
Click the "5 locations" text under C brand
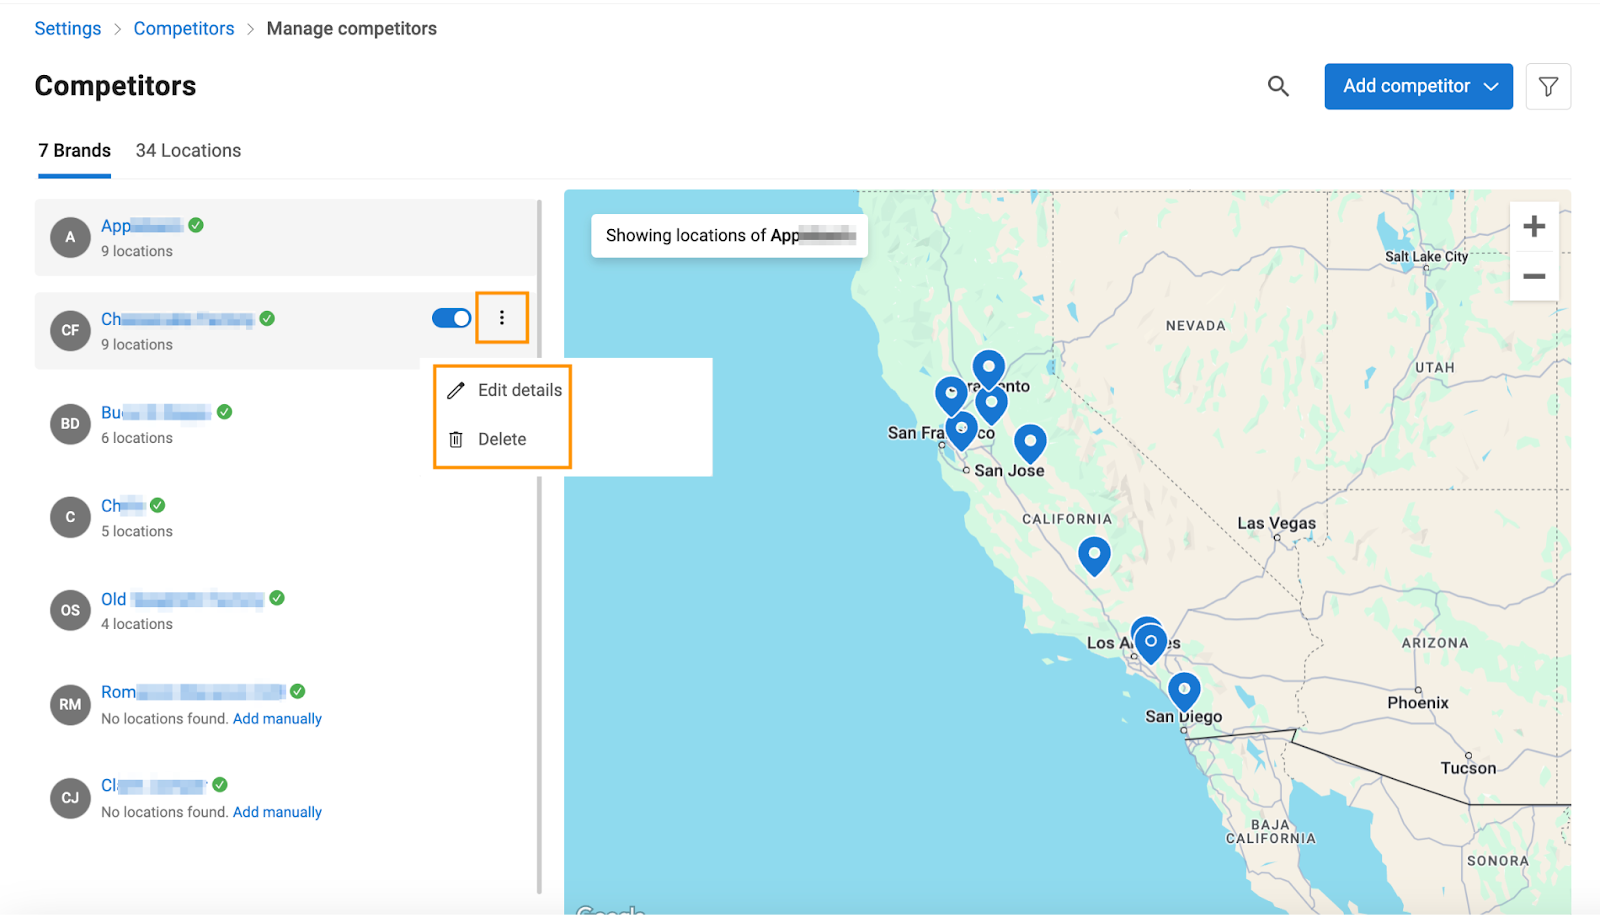[x=137, y=532]
